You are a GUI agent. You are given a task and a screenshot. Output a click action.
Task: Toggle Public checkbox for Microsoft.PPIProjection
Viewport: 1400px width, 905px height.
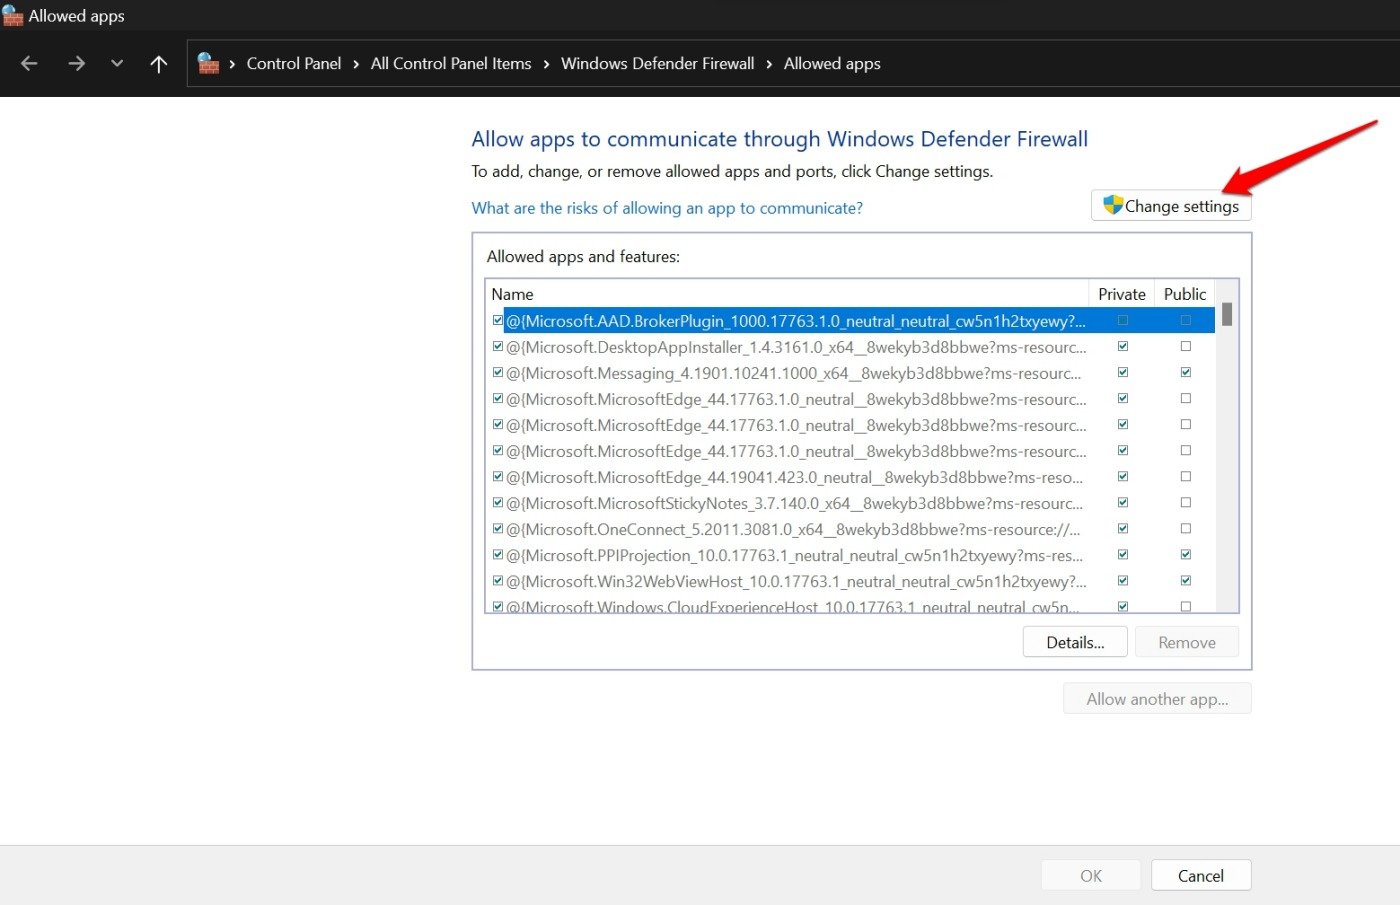pyautogui.click(x=1185, y=555)
